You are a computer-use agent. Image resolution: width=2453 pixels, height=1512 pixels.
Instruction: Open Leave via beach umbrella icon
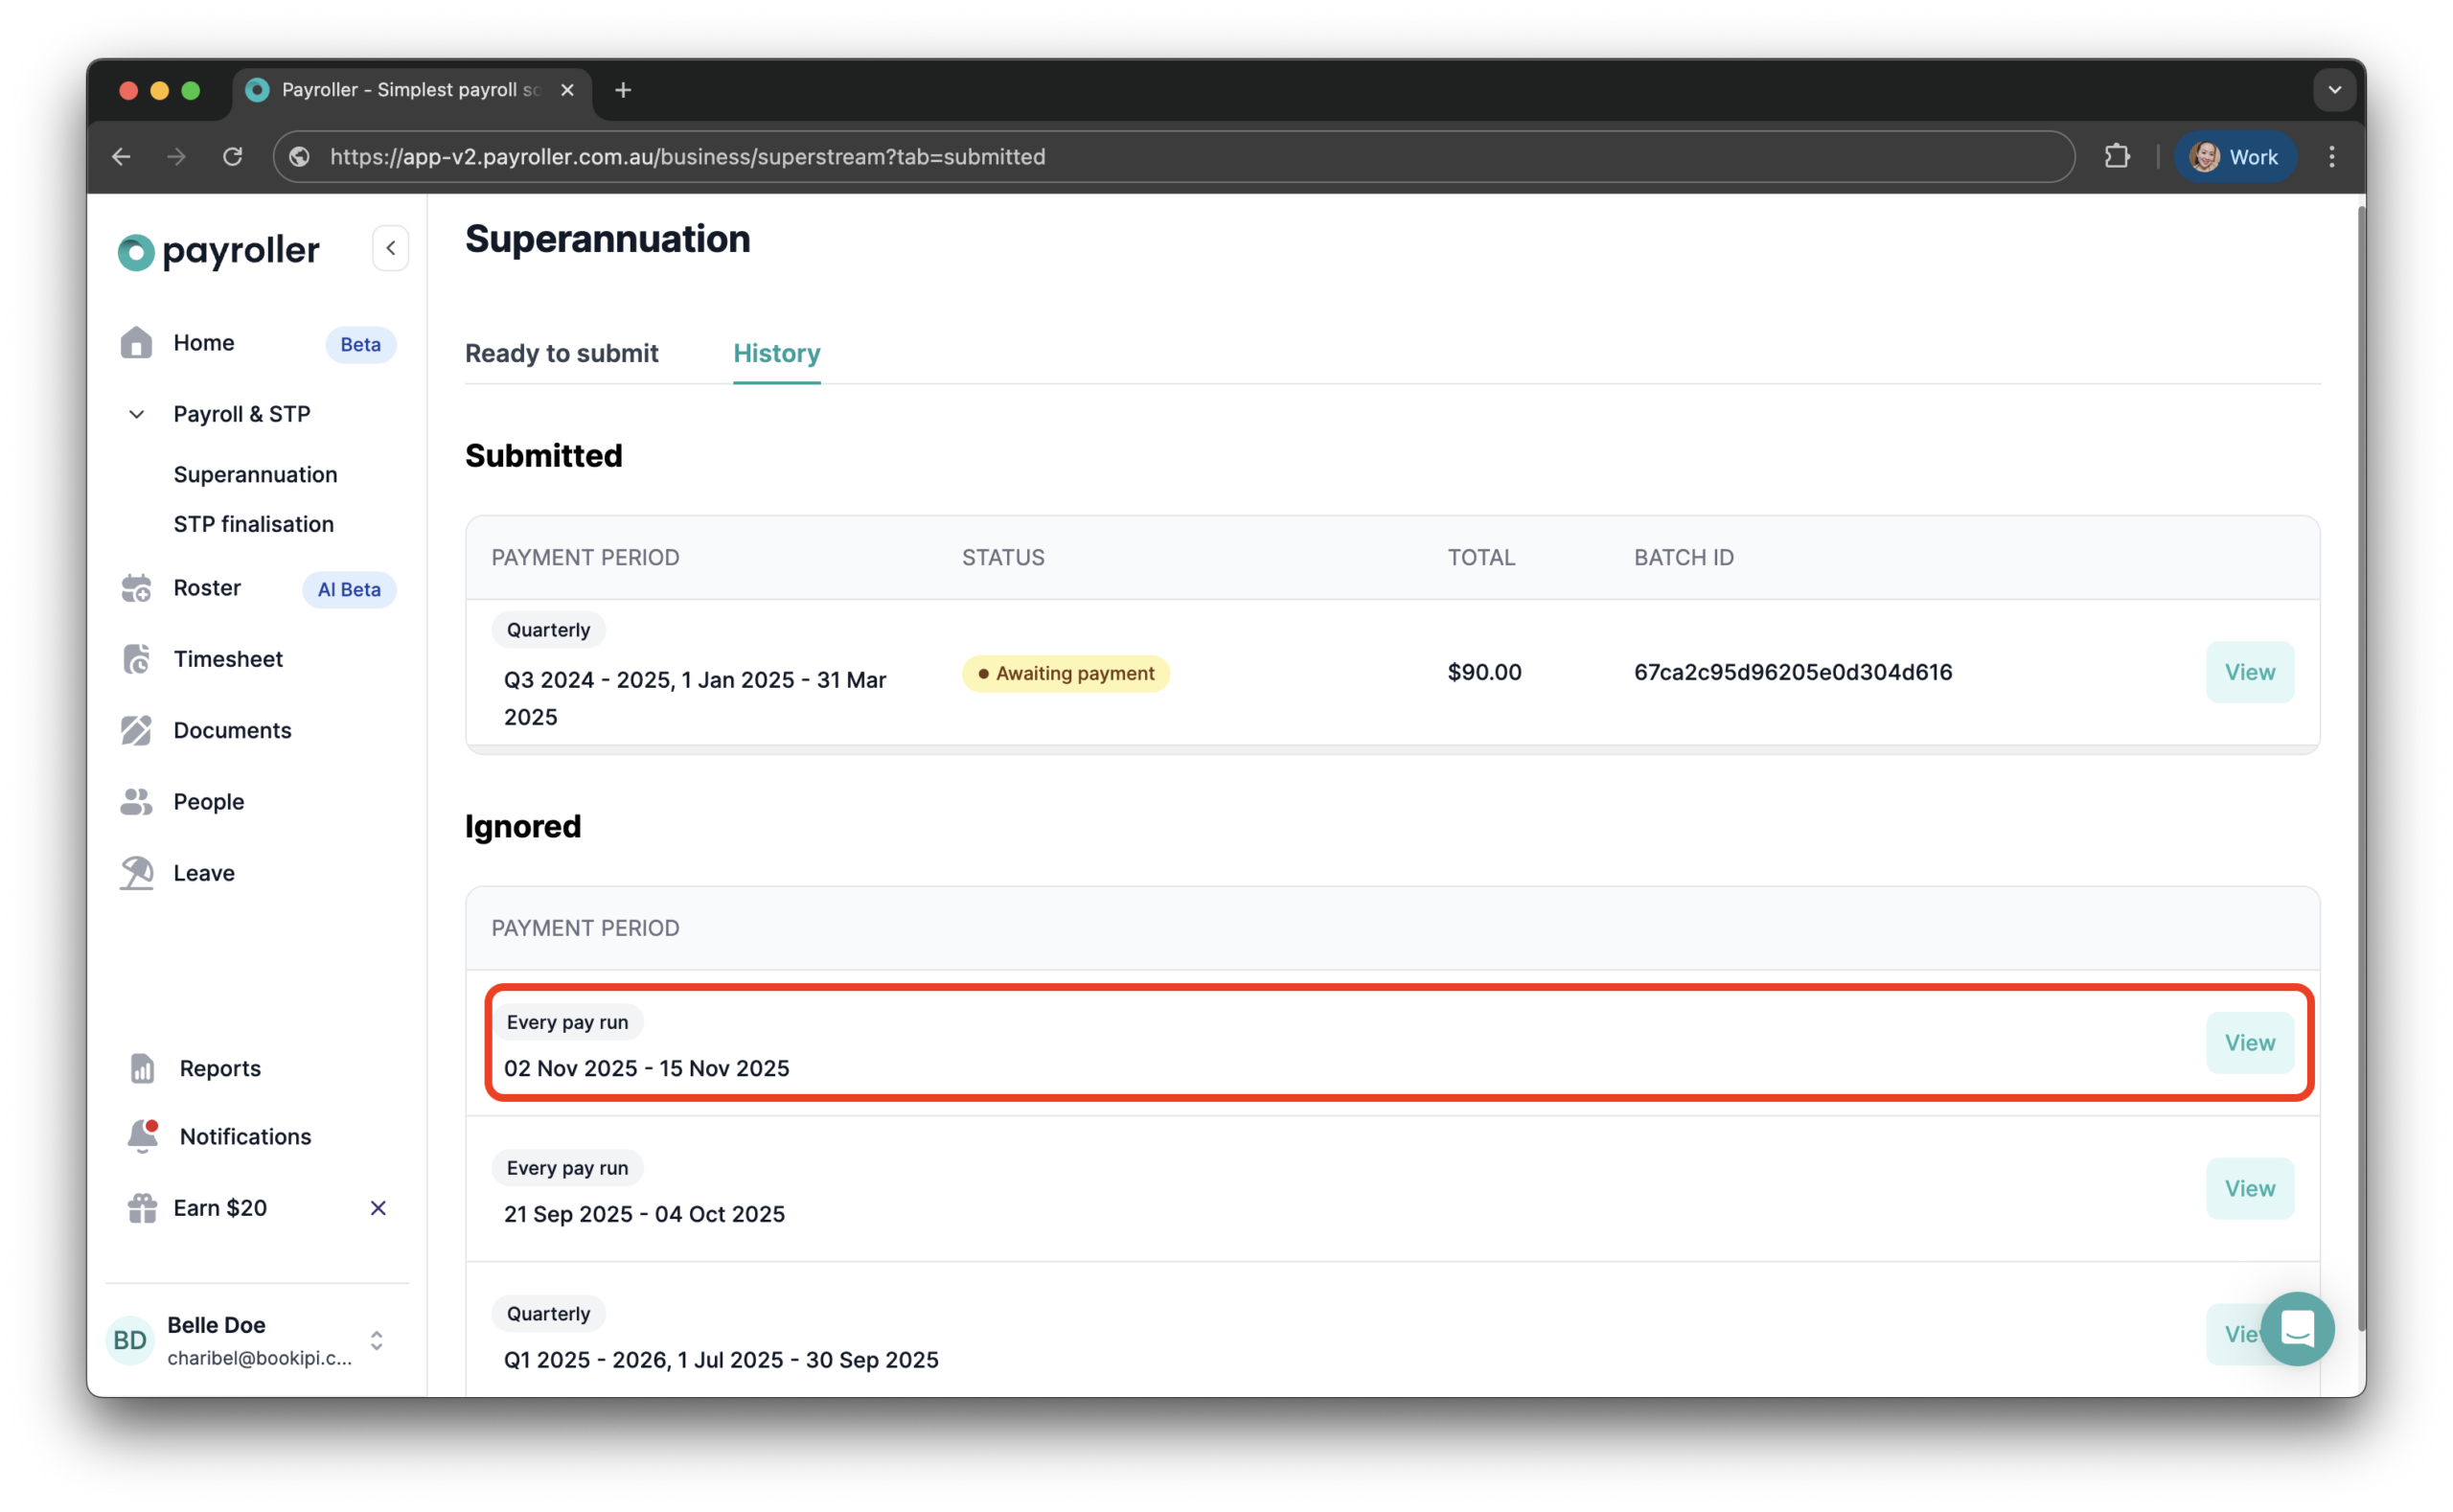pyautogui.click(x=136, y=873)
